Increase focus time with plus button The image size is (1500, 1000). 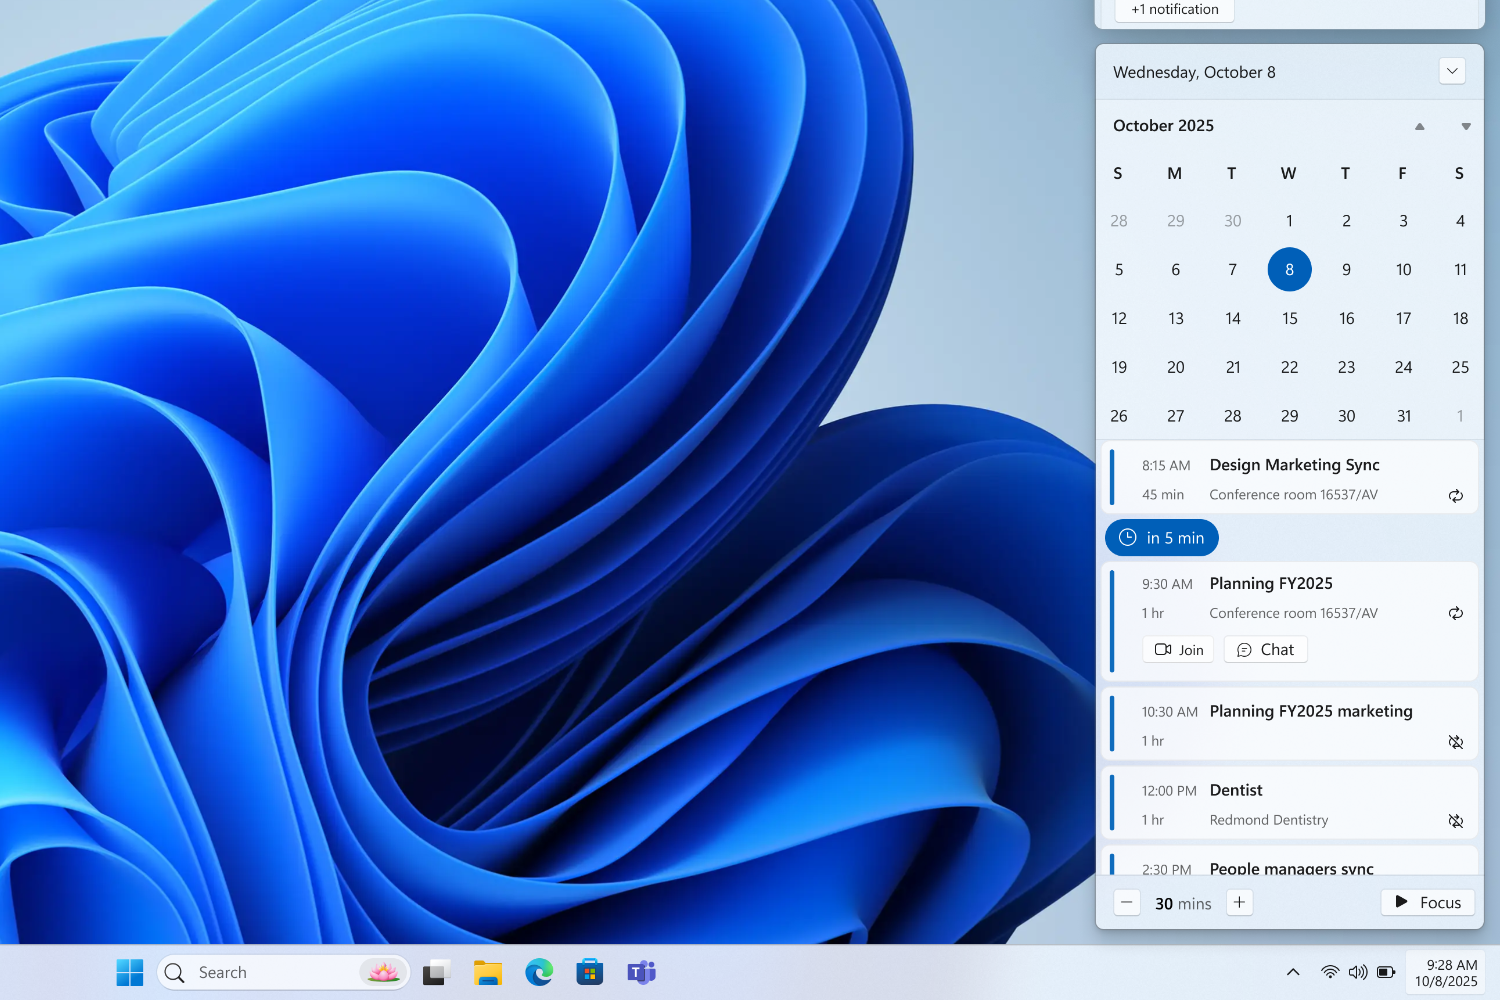pos(1239,903)
